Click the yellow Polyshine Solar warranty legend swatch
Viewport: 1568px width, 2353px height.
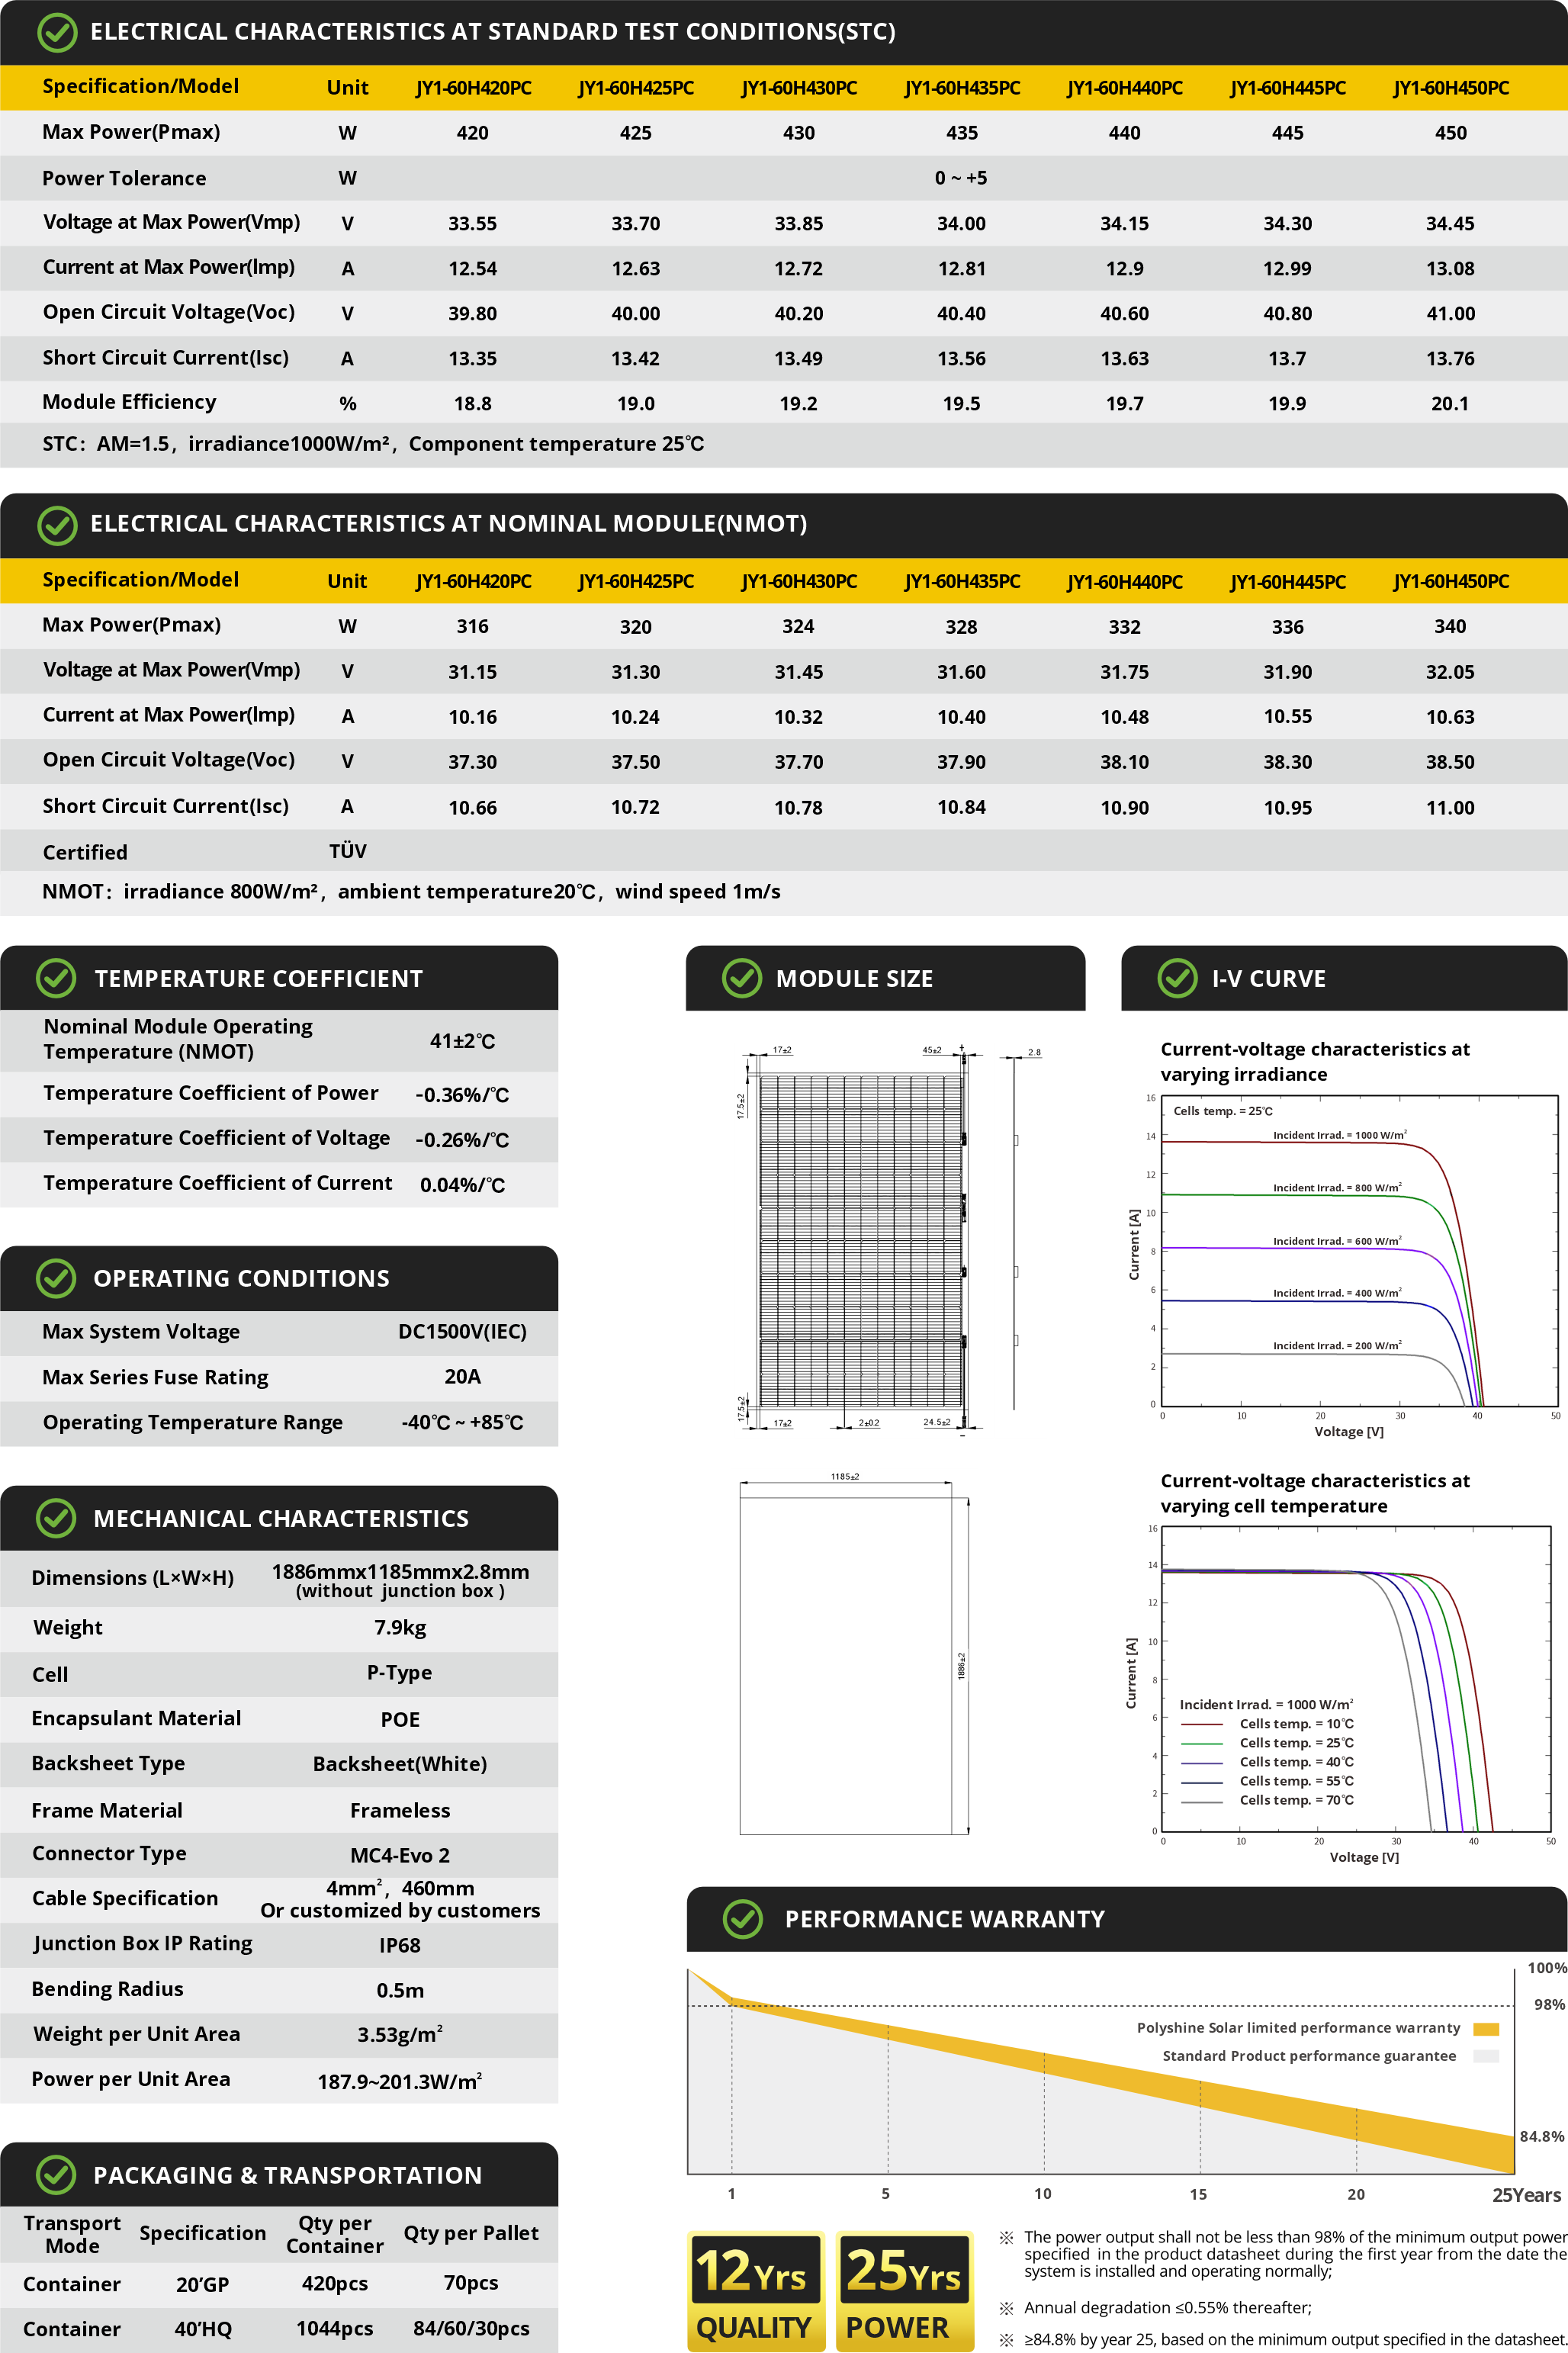point(1486,2028)
